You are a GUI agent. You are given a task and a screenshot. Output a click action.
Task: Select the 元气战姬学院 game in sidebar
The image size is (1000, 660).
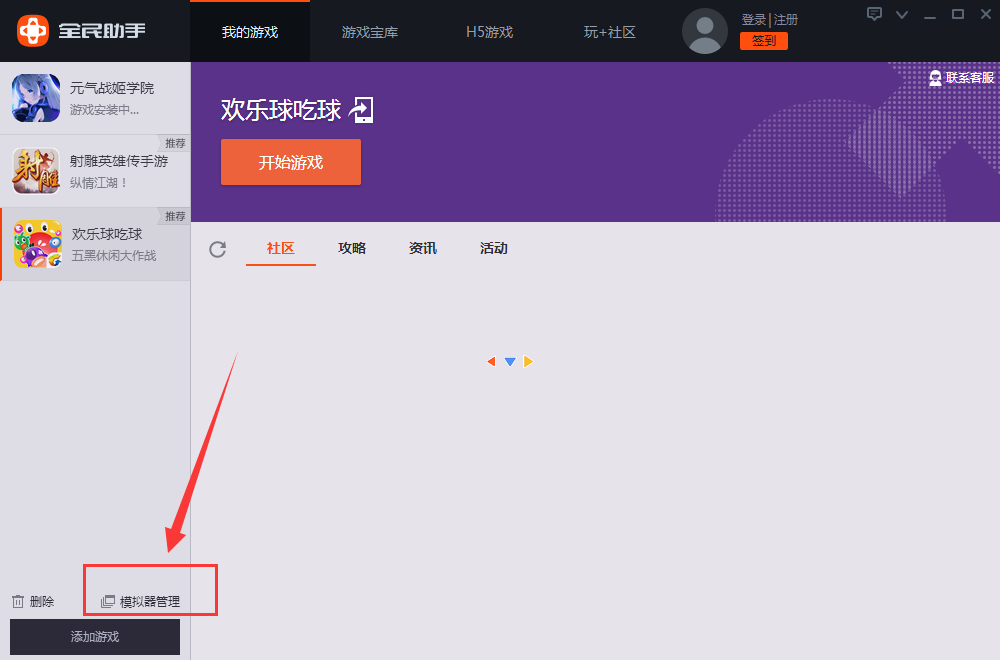tap(95, 97)
